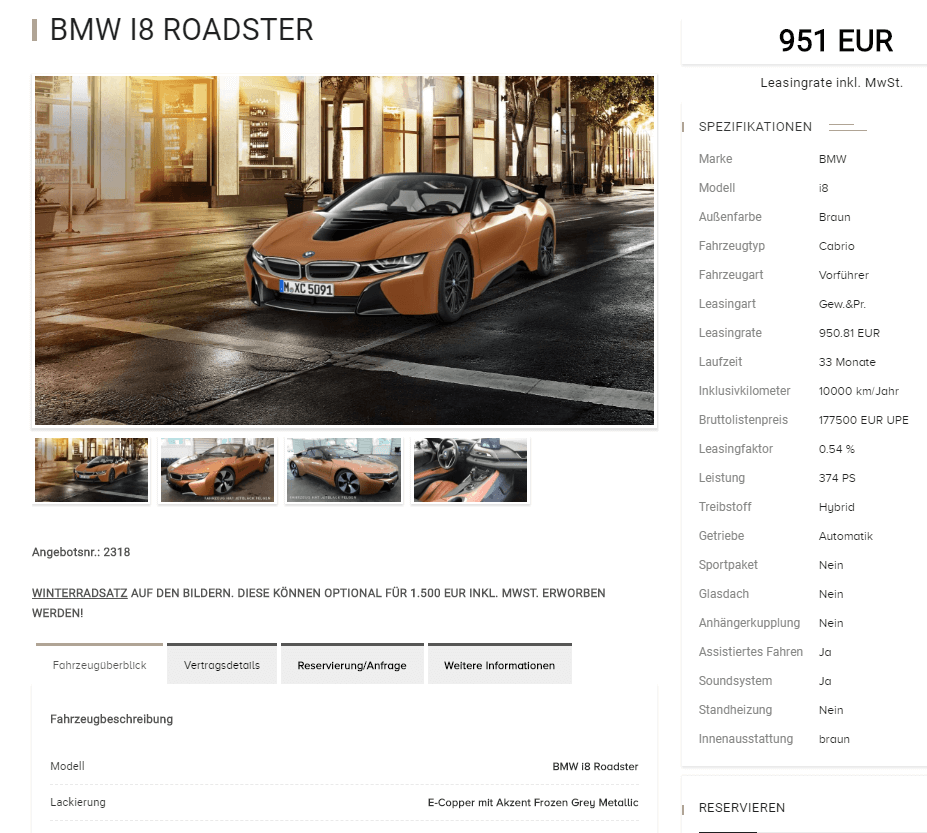Screen dimensions: 927x833
Task: Select the second thumbnail, car front view
Action: 218,470
